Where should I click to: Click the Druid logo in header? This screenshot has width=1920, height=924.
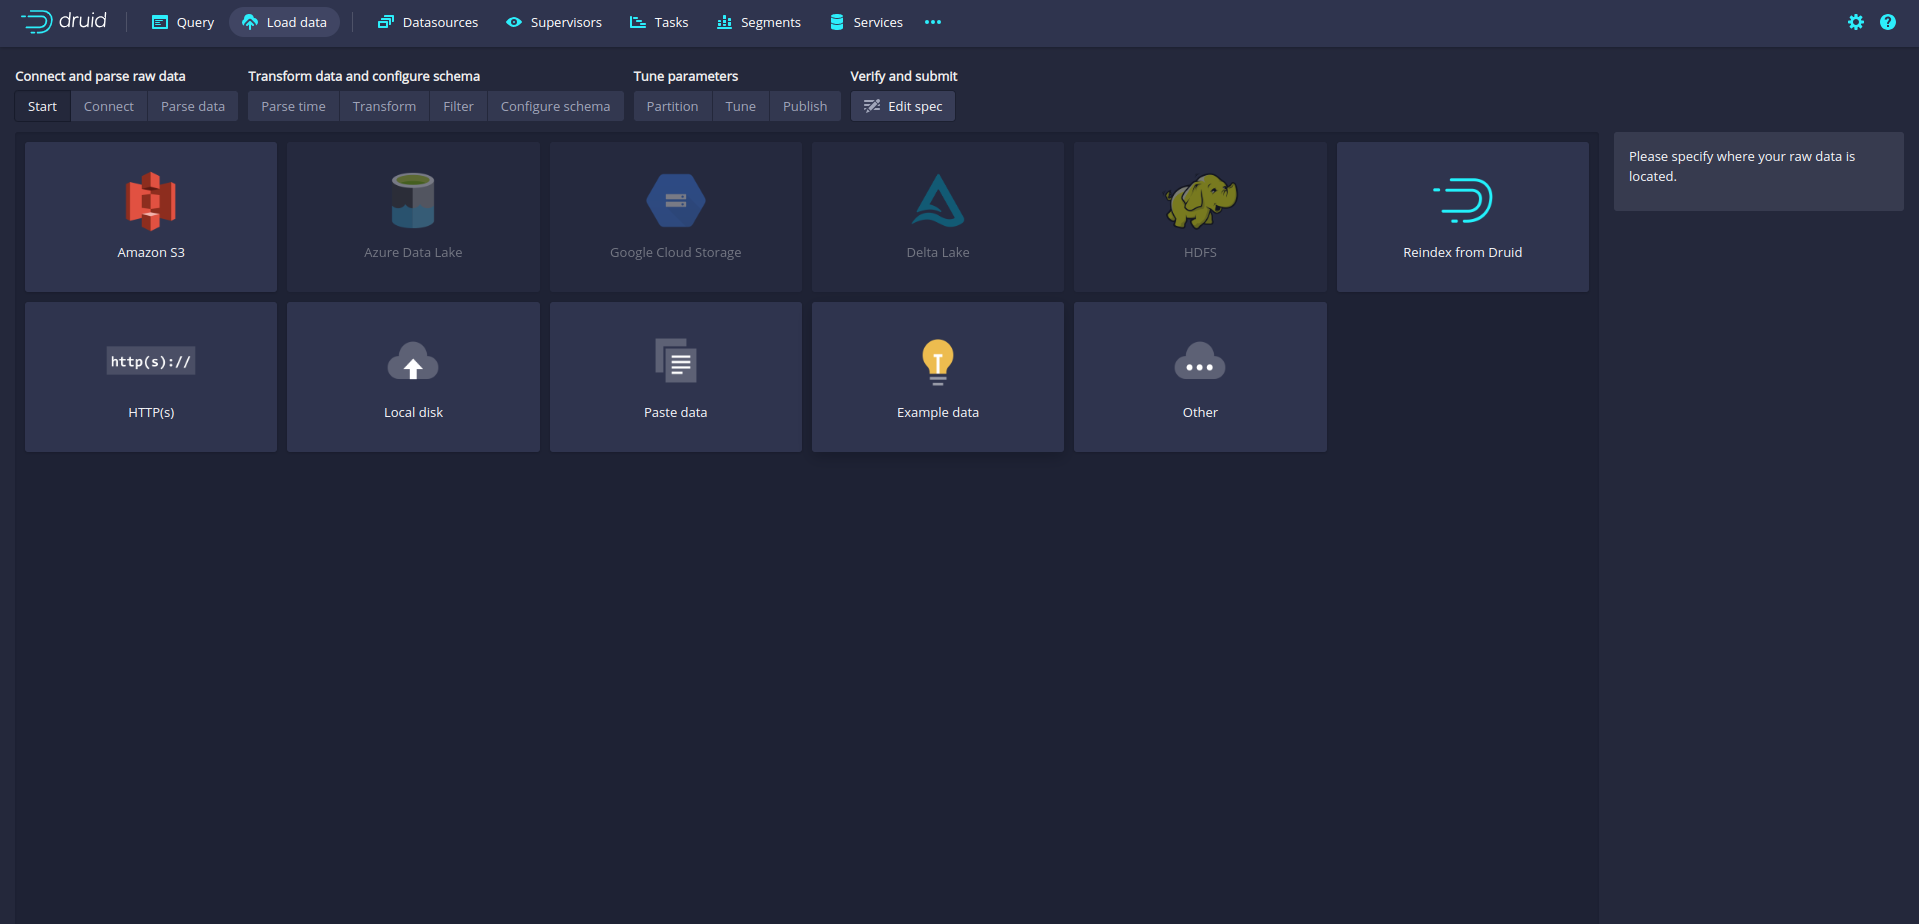(64, 21)
